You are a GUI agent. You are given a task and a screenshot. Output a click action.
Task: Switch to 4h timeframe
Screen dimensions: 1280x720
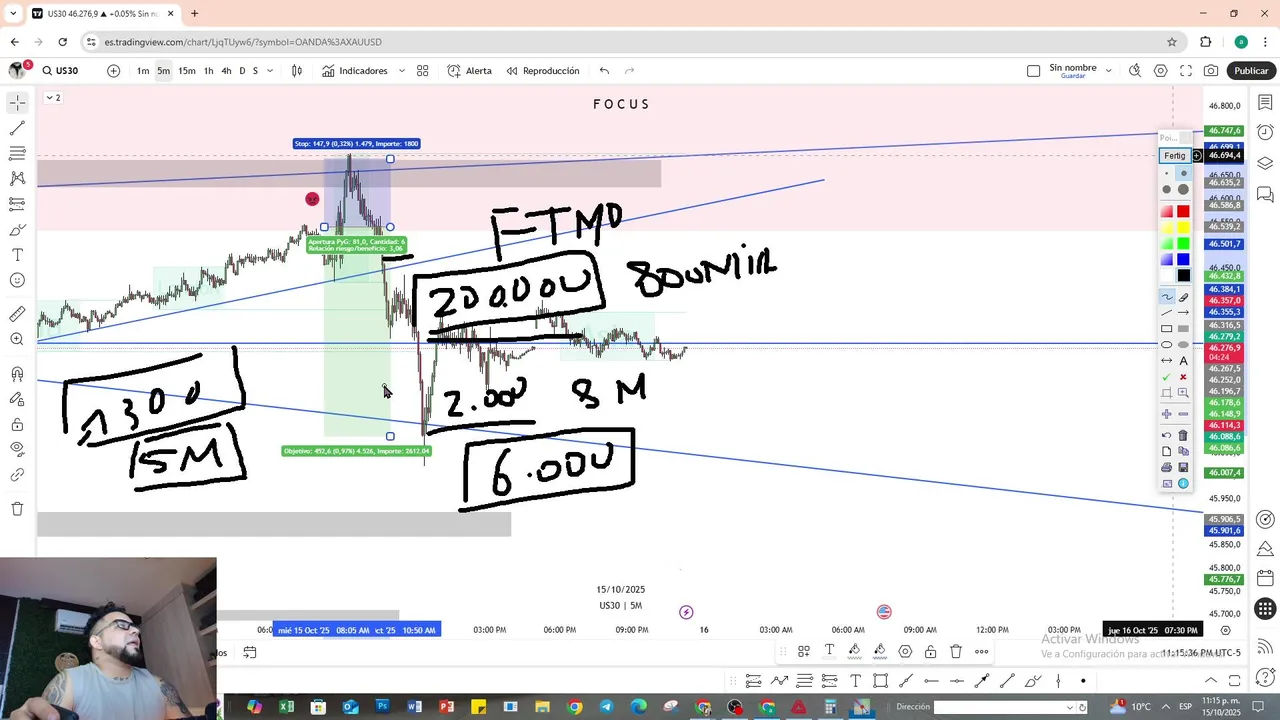click(226, 71)
